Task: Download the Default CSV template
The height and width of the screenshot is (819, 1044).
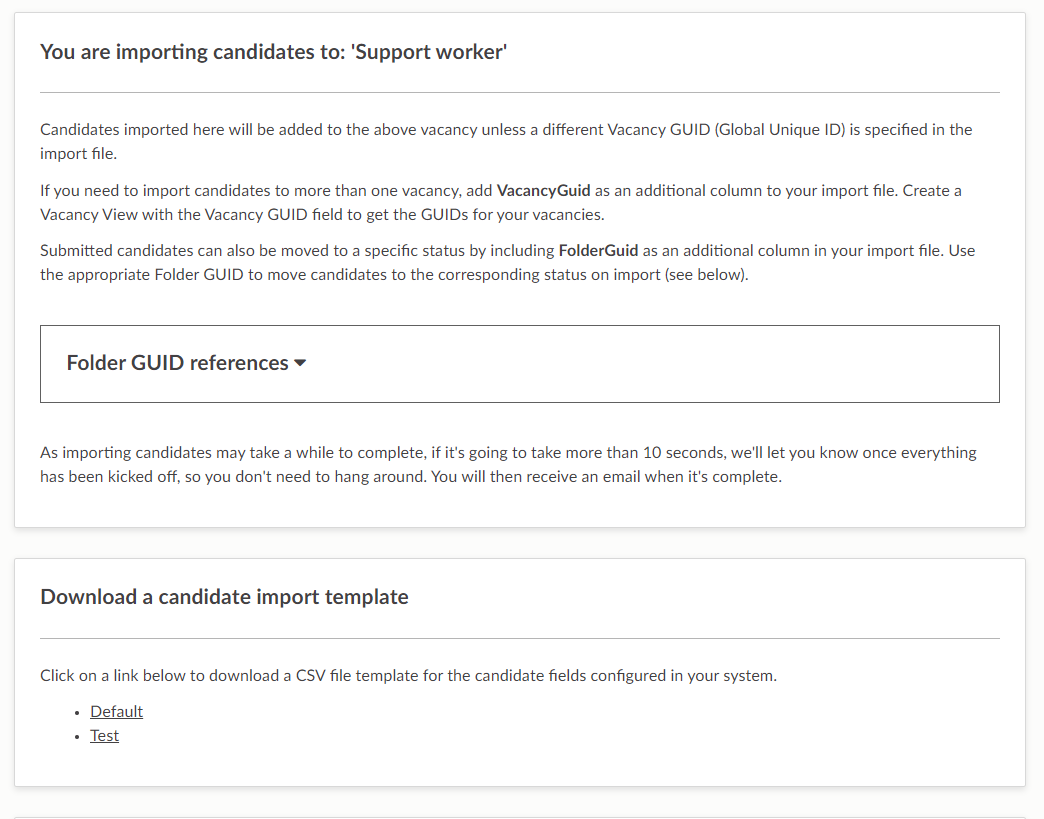Action: [116, 711]
